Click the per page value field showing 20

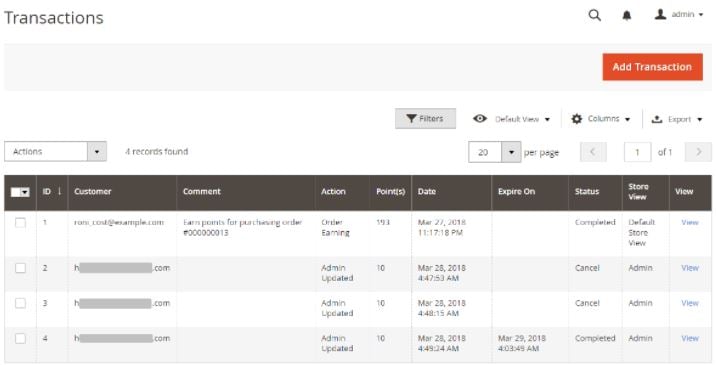tap(485, 152)
